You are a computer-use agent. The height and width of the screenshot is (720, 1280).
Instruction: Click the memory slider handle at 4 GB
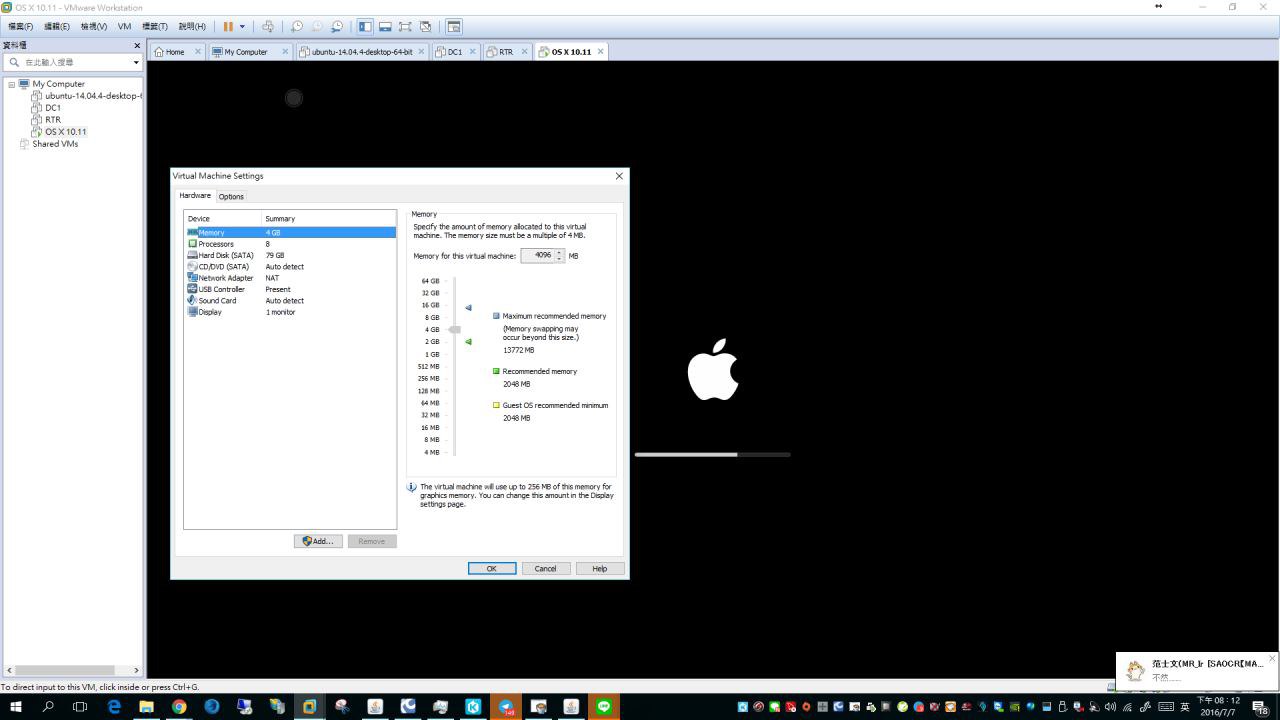click(x=455, y=329)
